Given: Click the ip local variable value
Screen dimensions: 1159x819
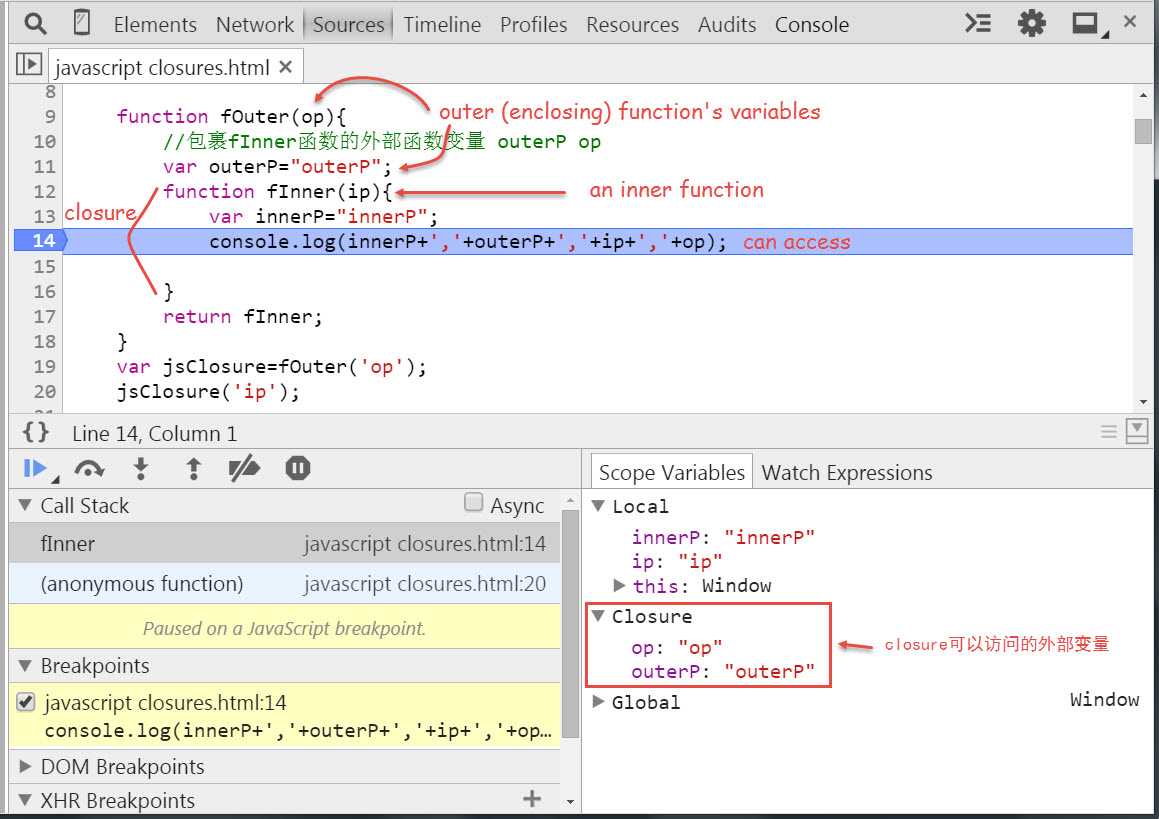Looking at the screenshot, I should 700,562.
